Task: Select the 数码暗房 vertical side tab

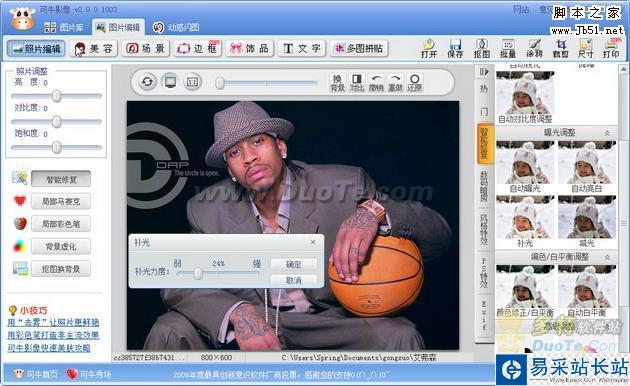Action: [x=484, y=186]
